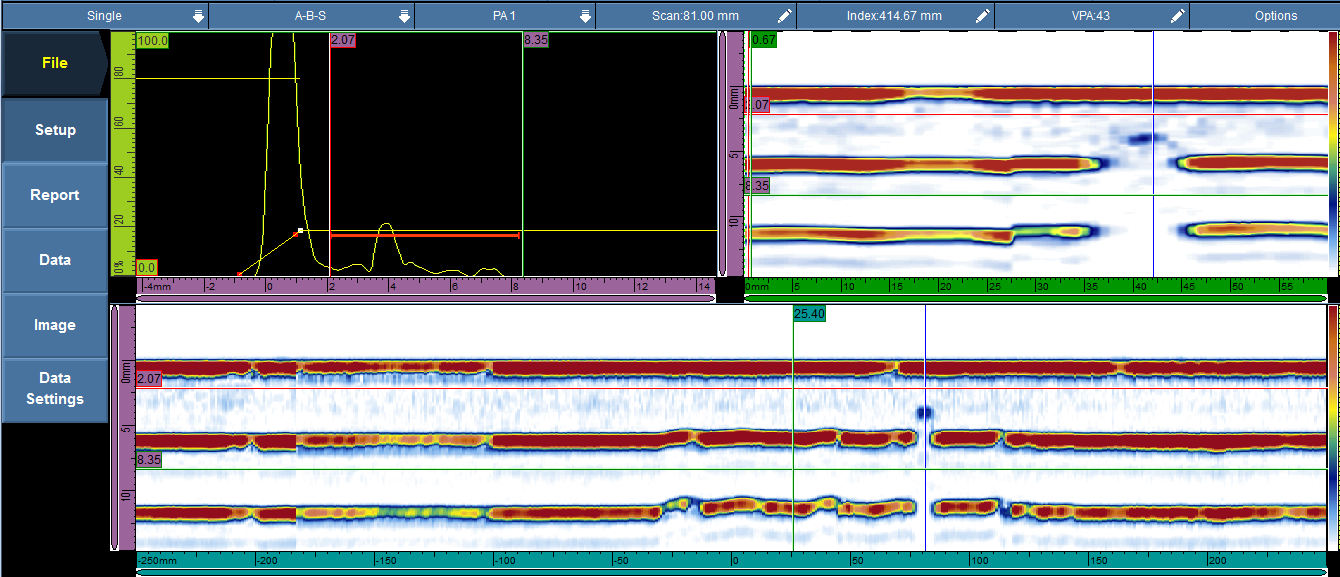Click the 25.40 scan cursor label
Screen dimensions: 1340x577
pos(808,314)
